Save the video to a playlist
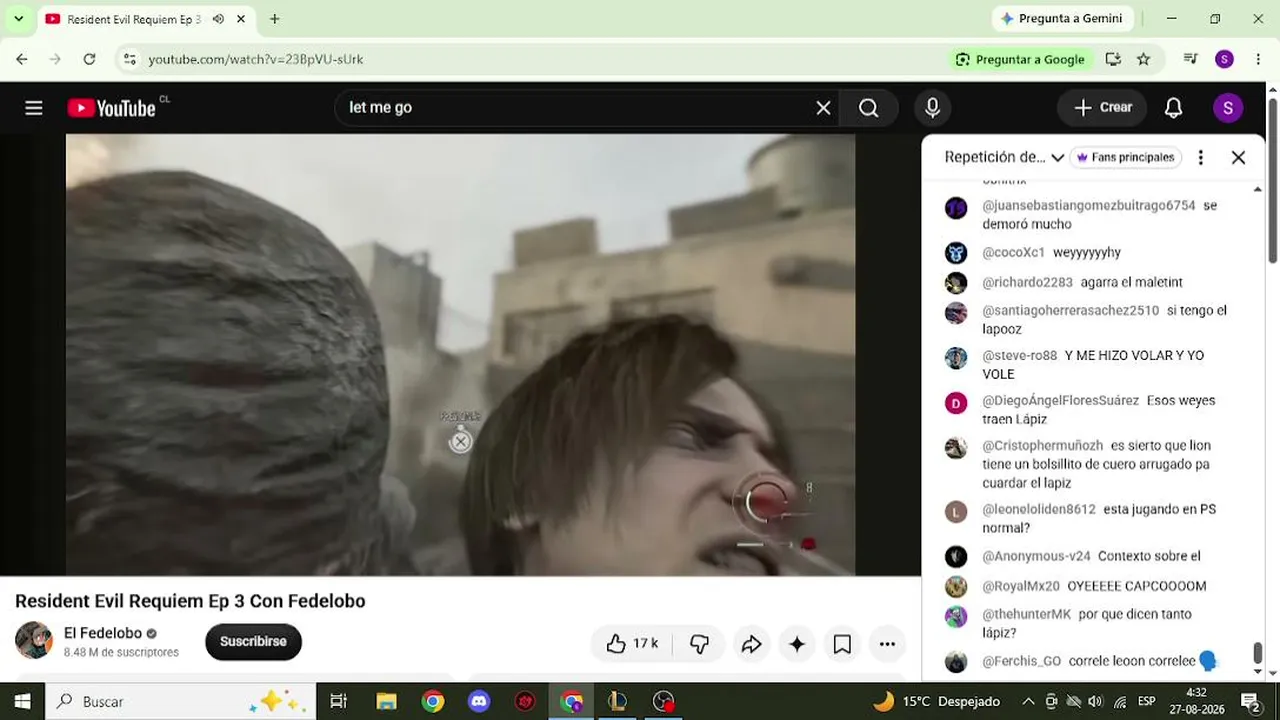Screen dimensions: 1280x720 pos(843,645)
